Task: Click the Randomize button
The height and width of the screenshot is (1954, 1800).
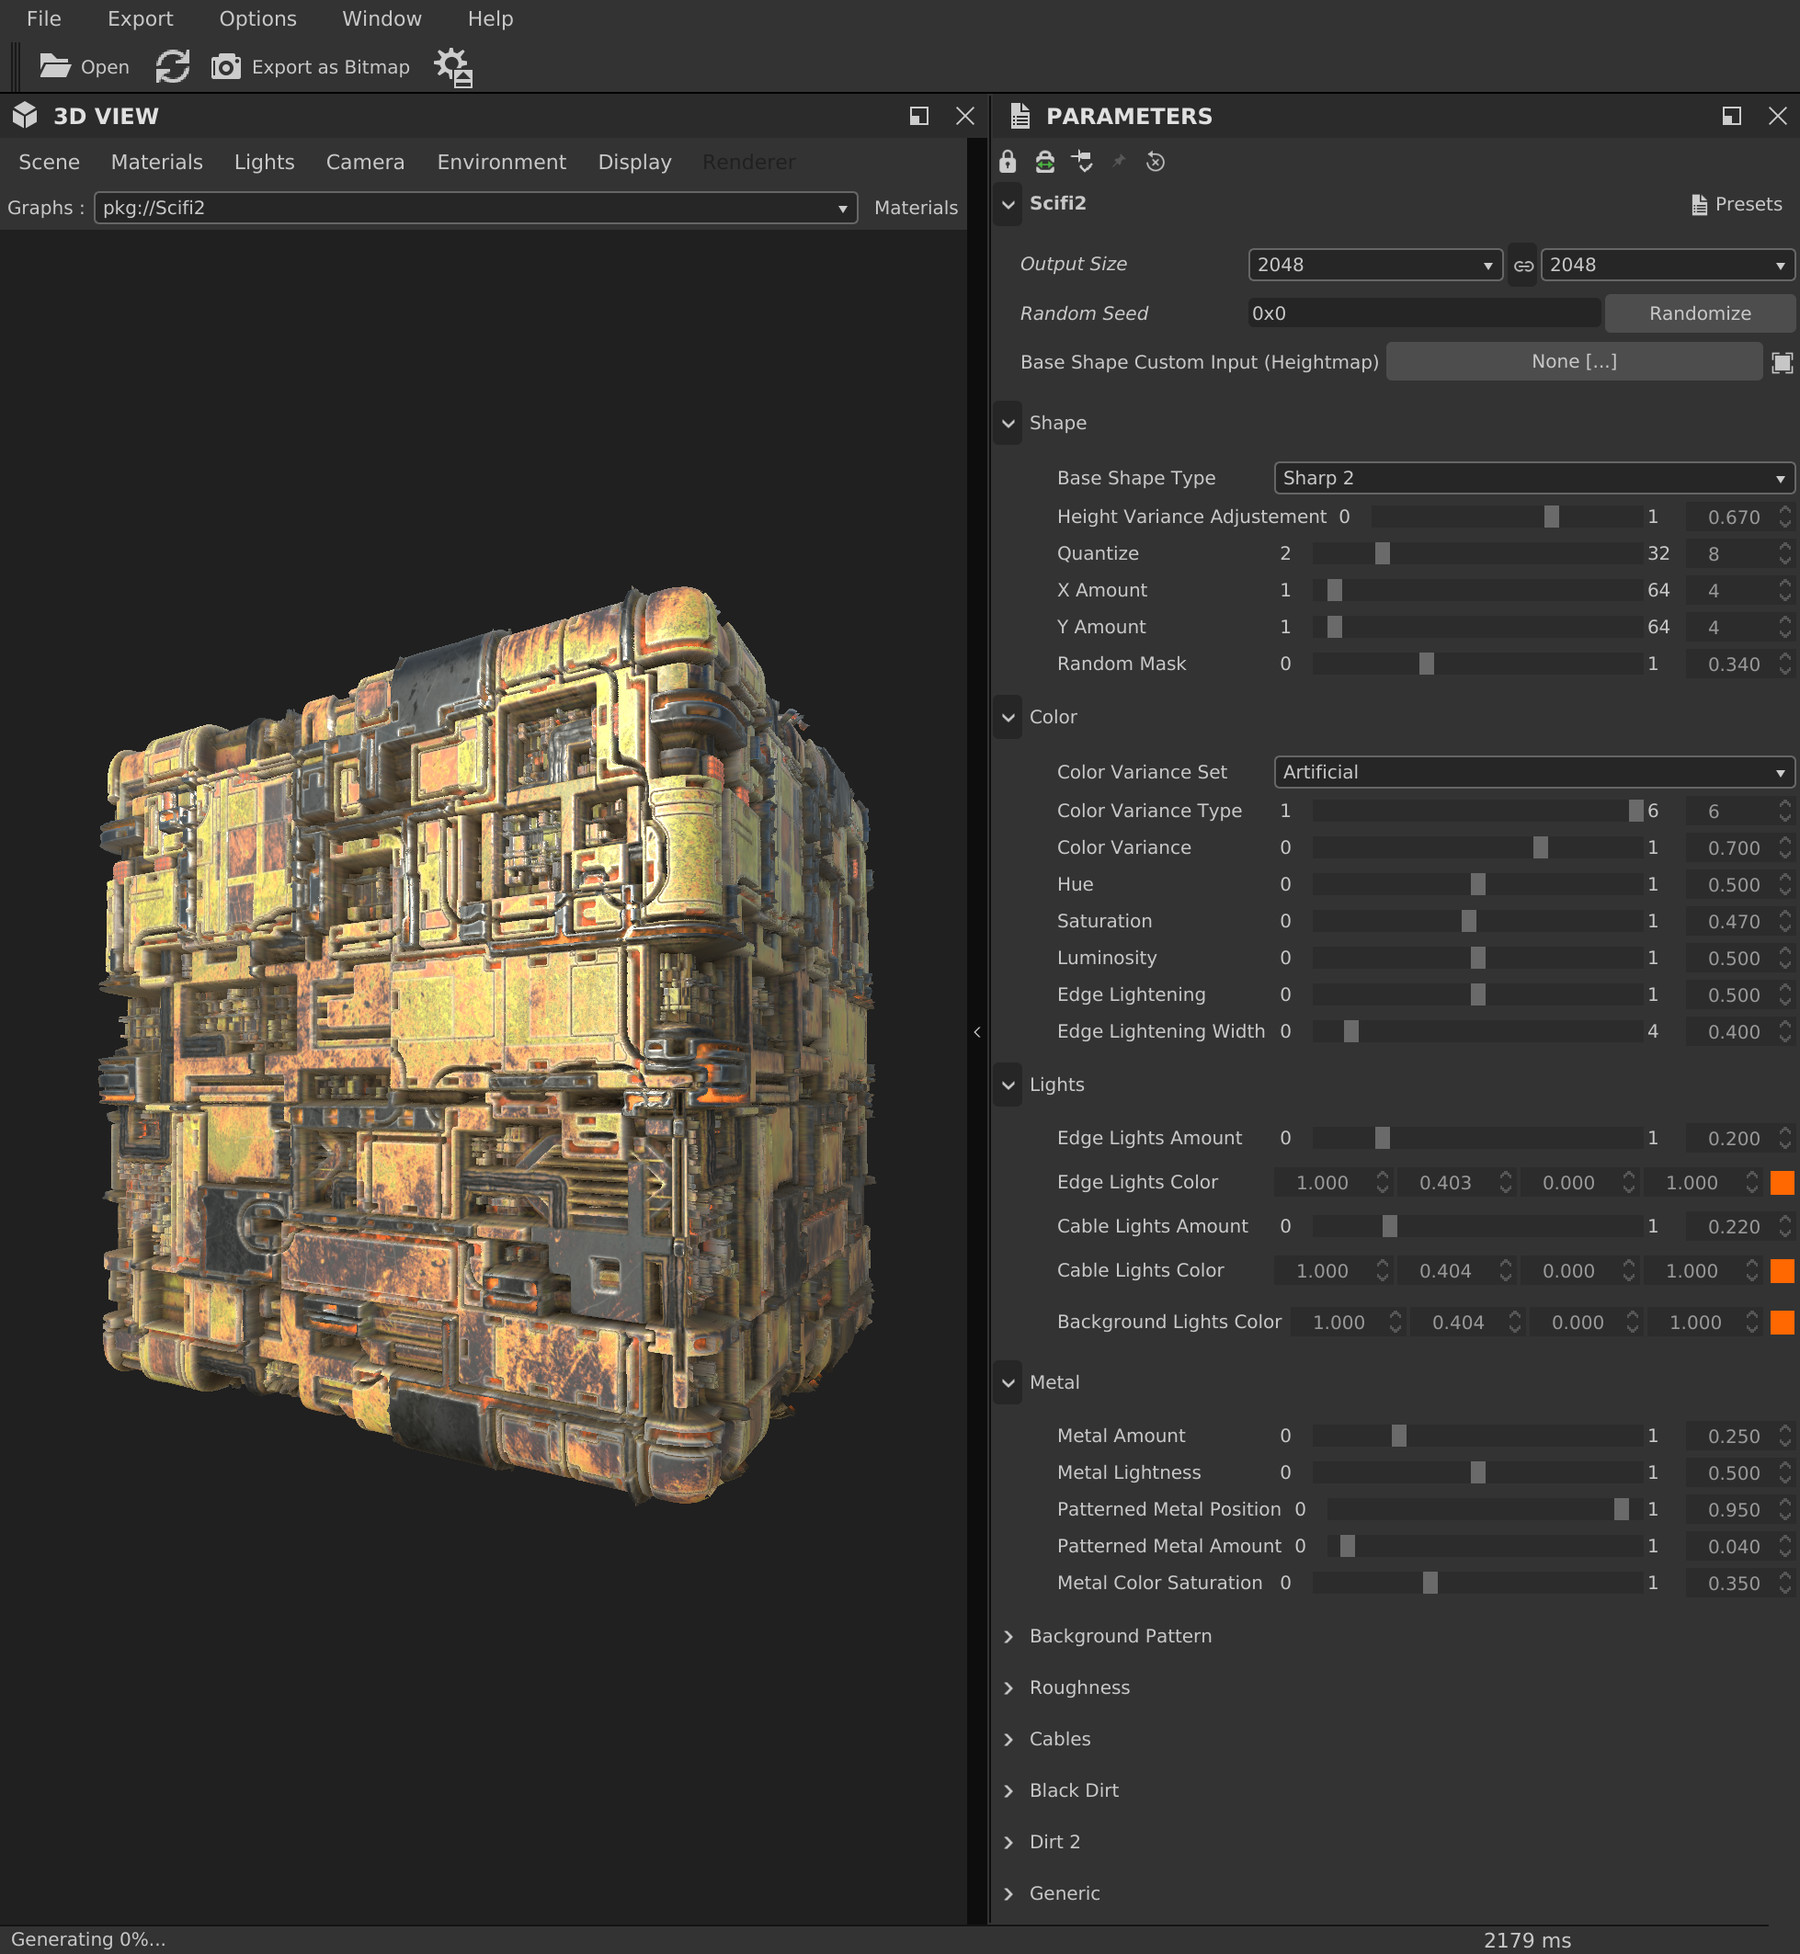Action: 1699,313
